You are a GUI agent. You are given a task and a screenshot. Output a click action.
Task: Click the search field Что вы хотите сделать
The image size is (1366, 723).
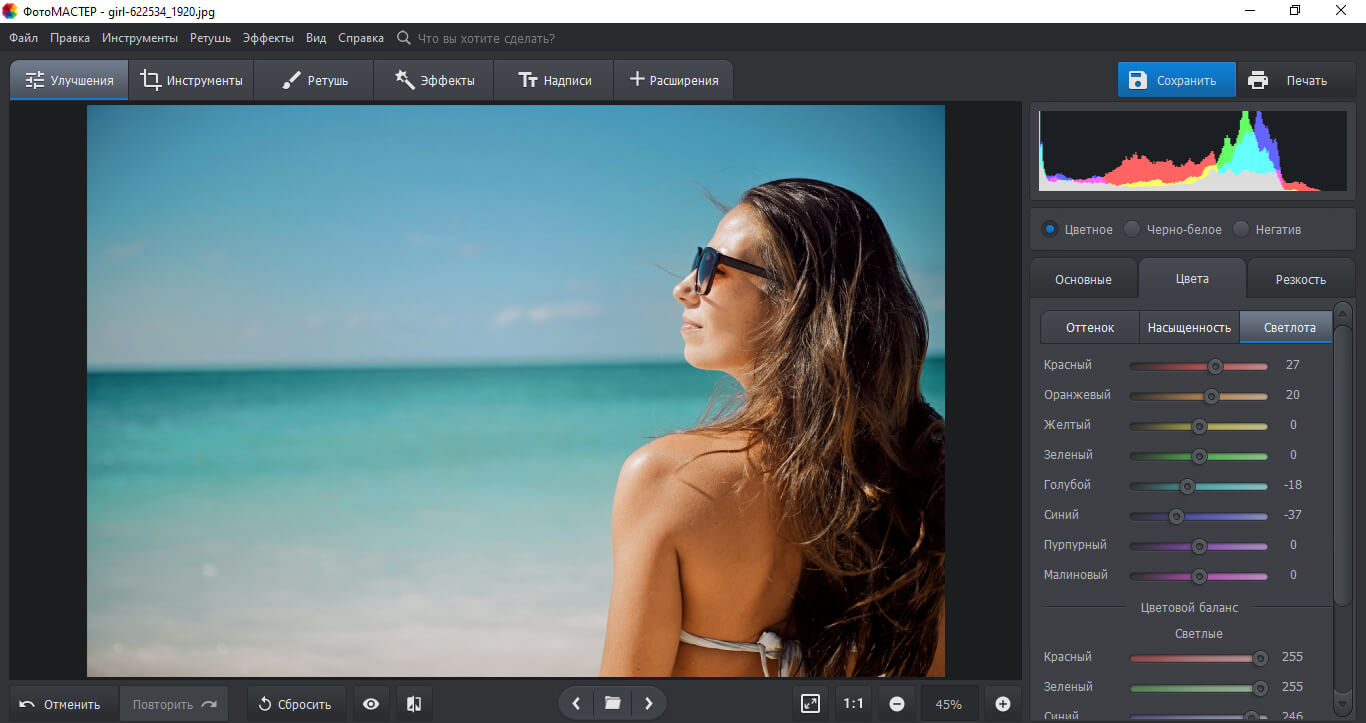click(485, 38)
